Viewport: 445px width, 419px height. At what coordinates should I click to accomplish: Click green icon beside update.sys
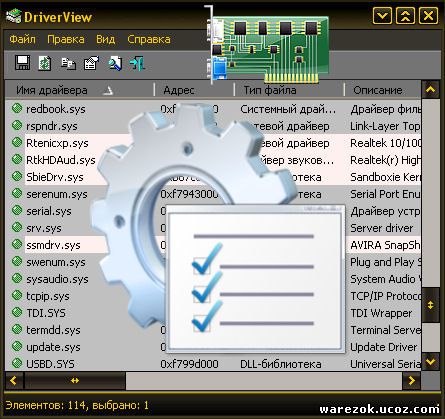[x=17, y=346]
